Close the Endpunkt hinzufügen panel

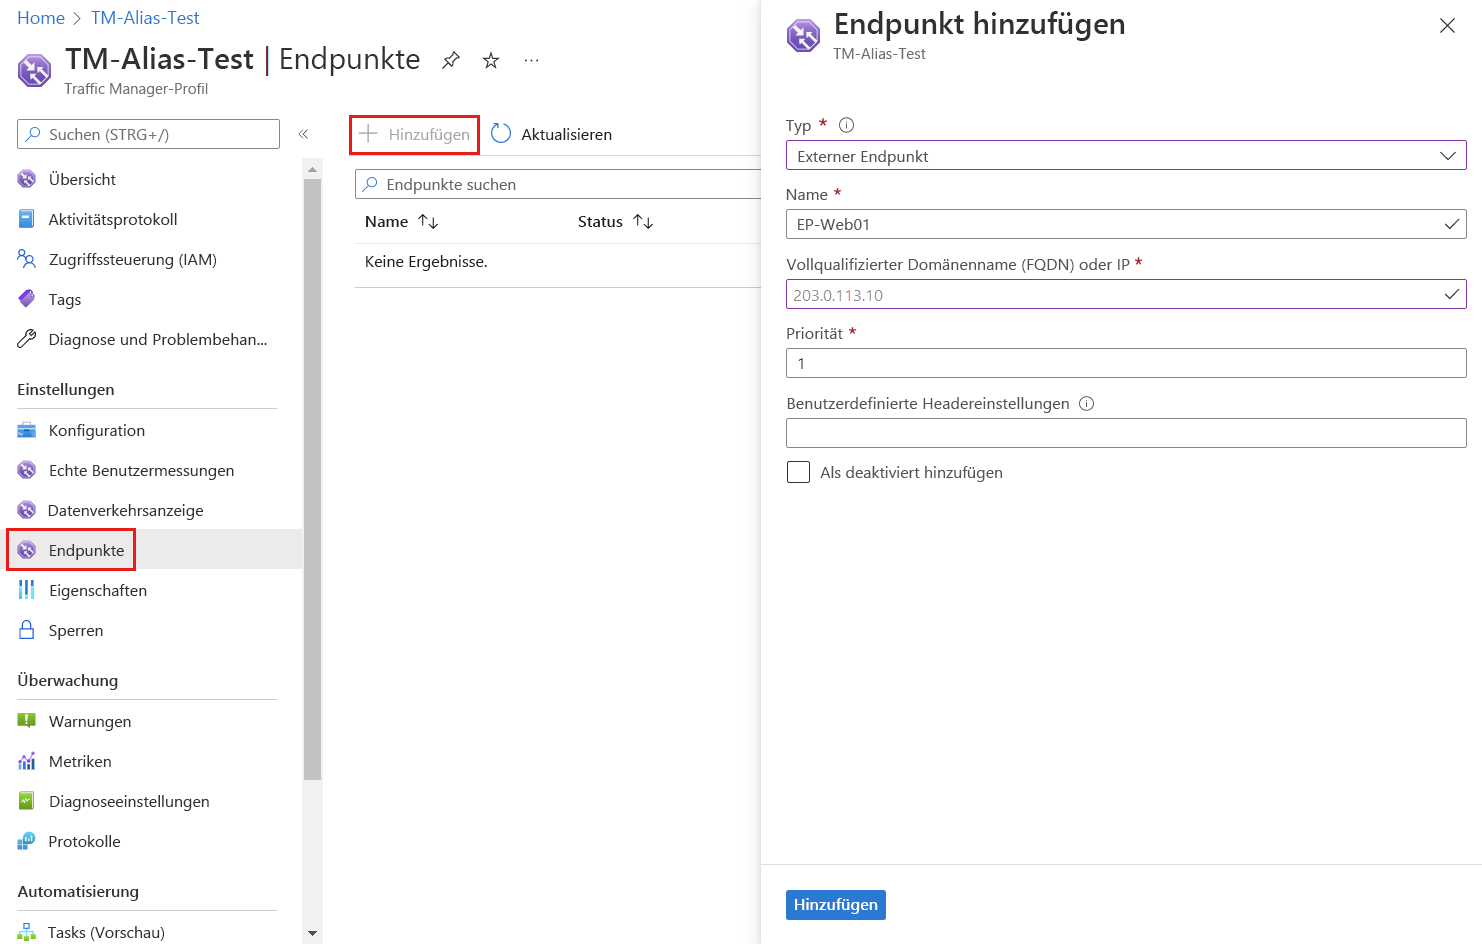[x=1446, y=26]
